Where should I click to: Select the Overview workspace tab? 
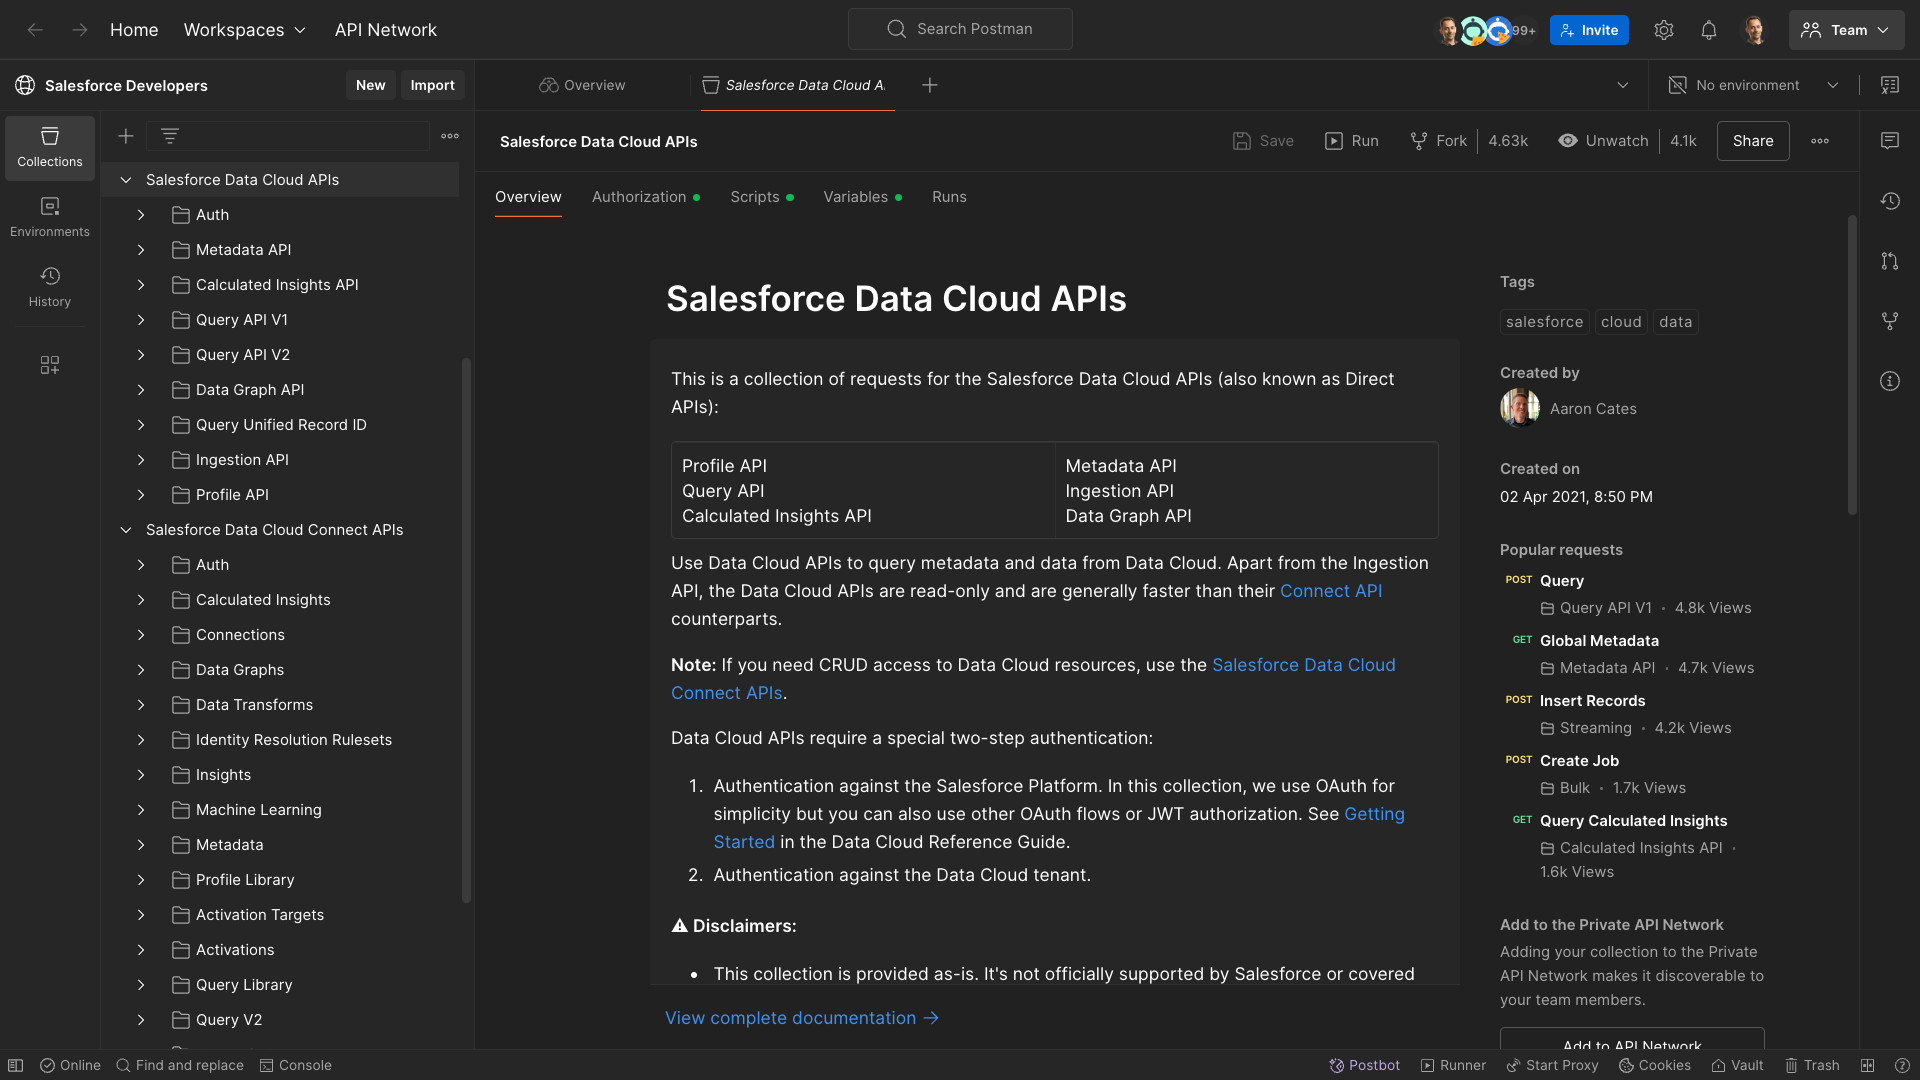(583, 85)
